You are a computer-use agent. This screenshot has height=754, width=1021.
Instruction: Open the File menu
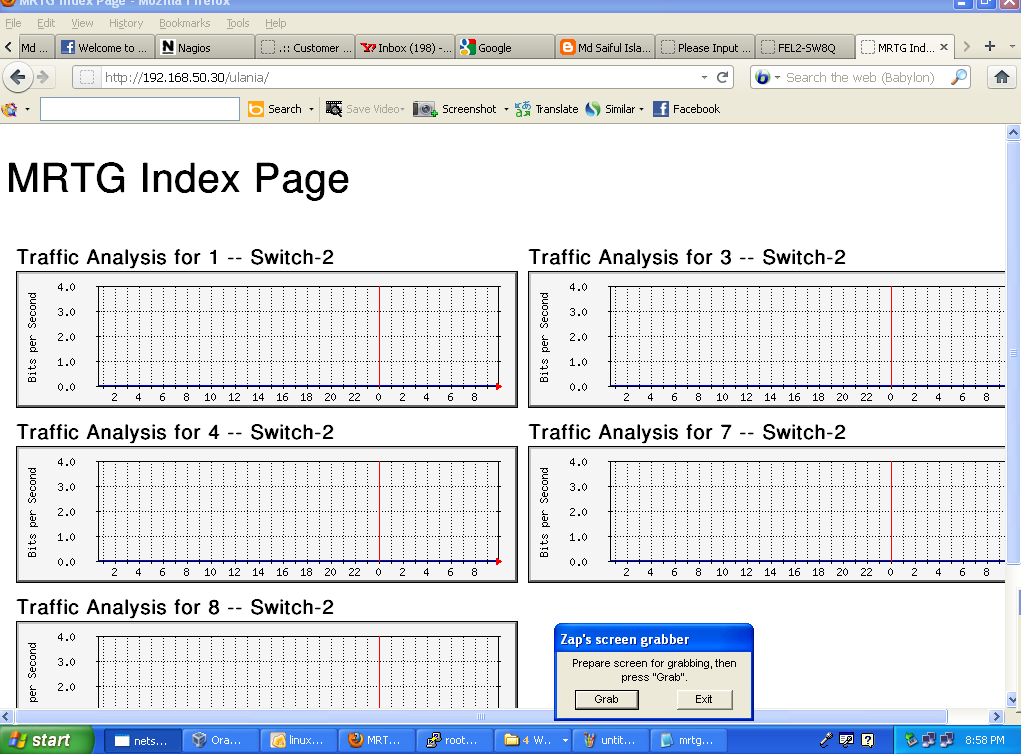[x=13, y=23]
